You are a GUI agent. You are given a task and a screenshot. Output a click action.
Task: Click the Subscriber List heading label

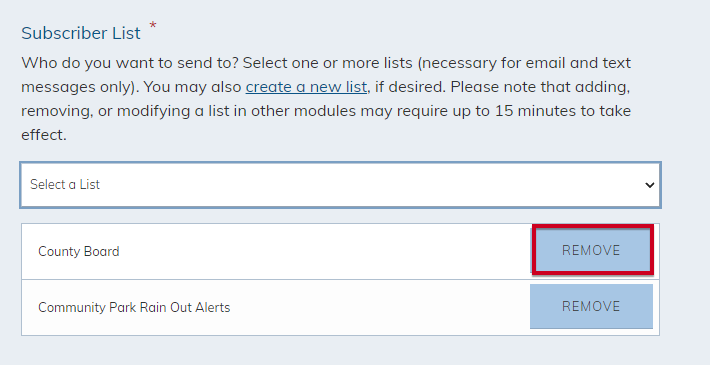[81, 33]
